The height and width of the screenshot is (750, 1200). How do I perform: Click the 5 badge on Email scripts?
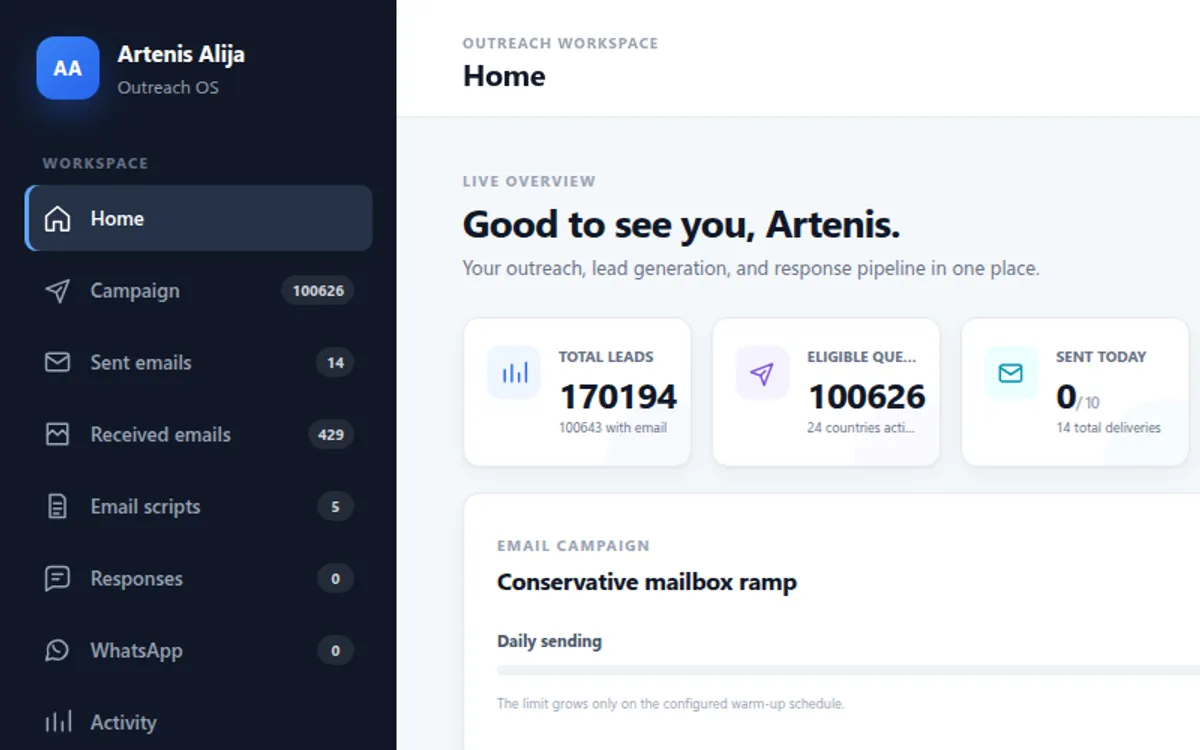(335, 507)
